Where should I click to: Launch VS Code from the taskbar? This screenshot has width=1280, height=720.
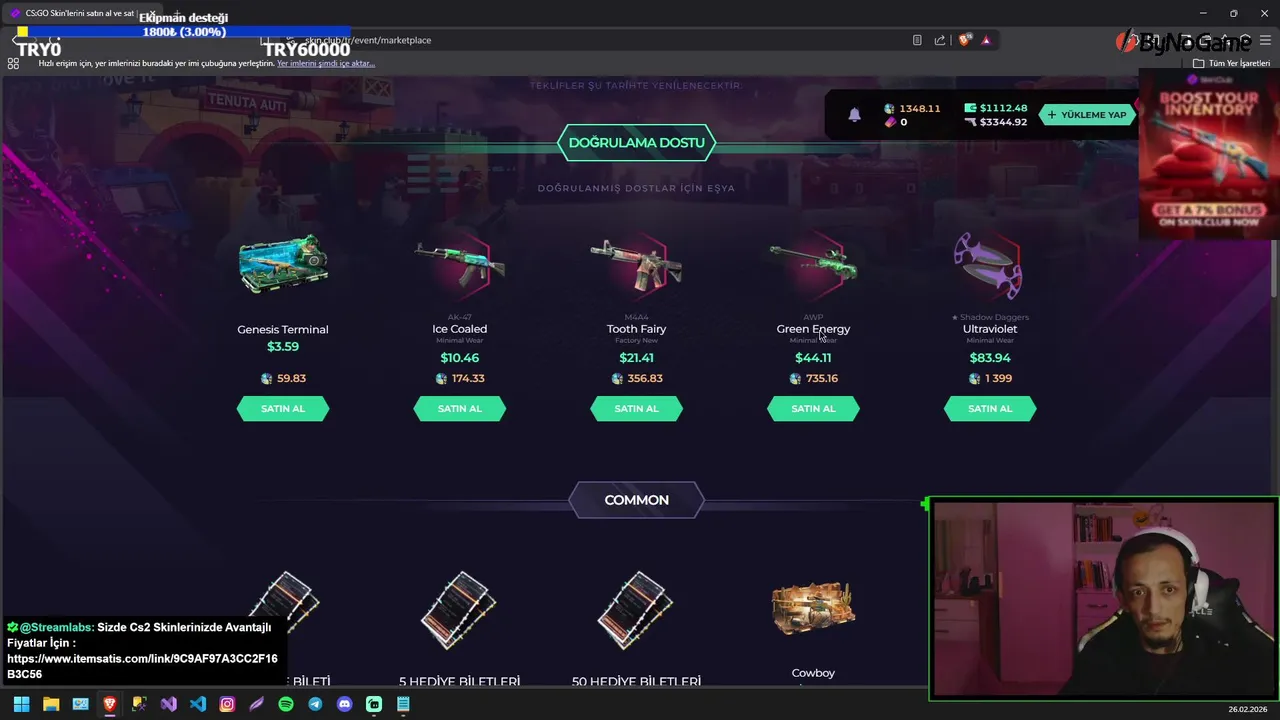pos(198,704)
